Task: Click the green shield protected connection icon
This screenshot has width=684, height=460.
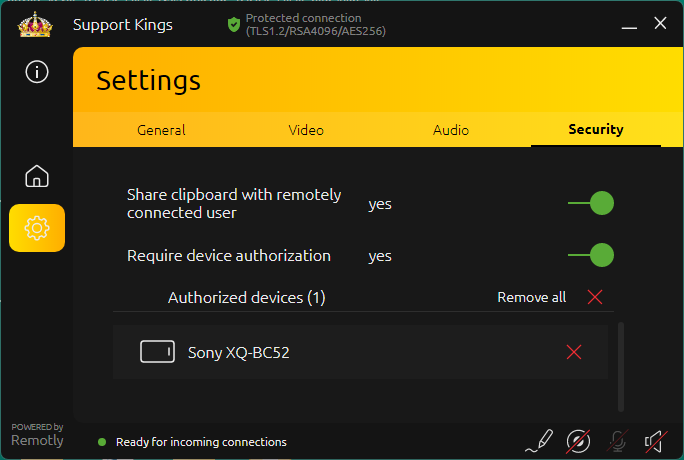Action: (233, 24)
